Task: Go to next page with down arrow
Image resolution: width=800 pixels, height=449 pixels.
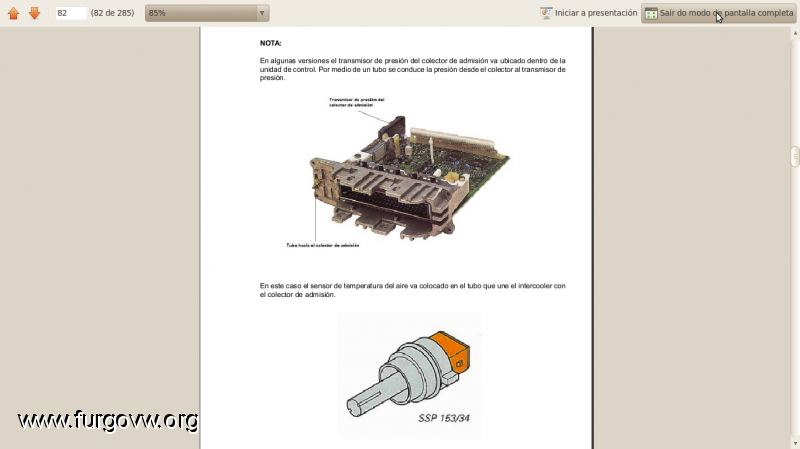Action: coord(34,13)
